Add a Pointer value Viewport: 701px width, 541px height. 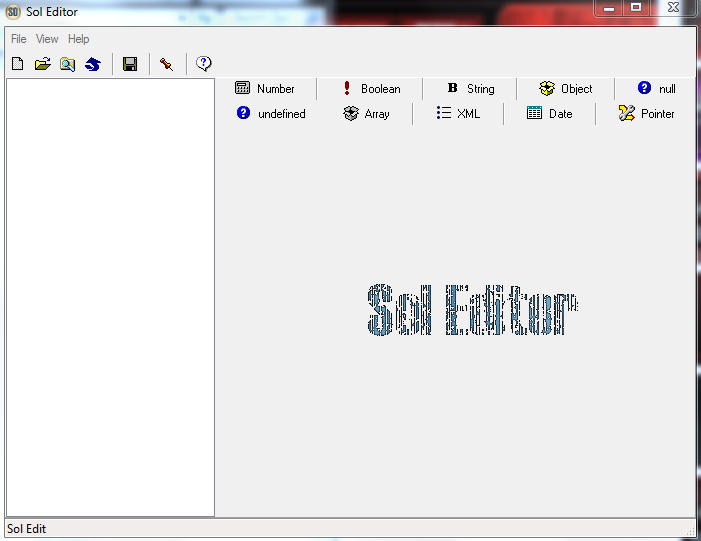pyautogui.click(x=646, y=114)
